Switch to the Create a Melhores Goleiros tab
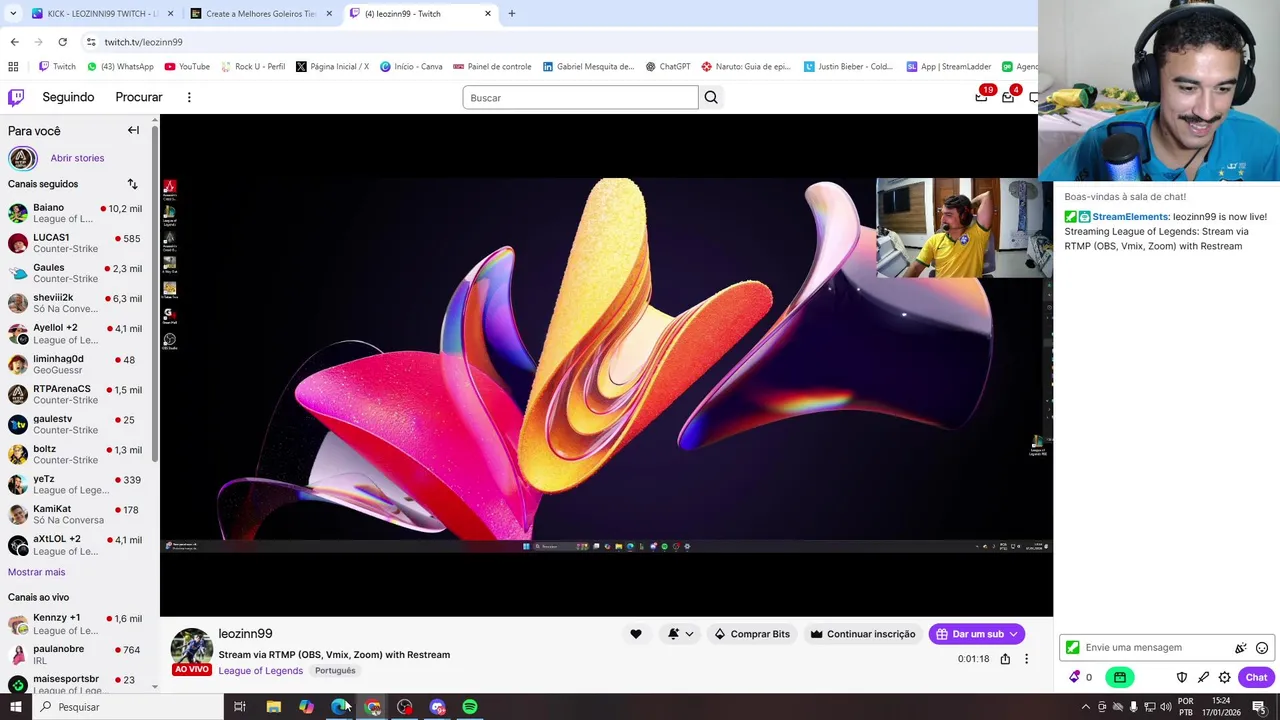1280x720 pixels. (x=262, y=14)
